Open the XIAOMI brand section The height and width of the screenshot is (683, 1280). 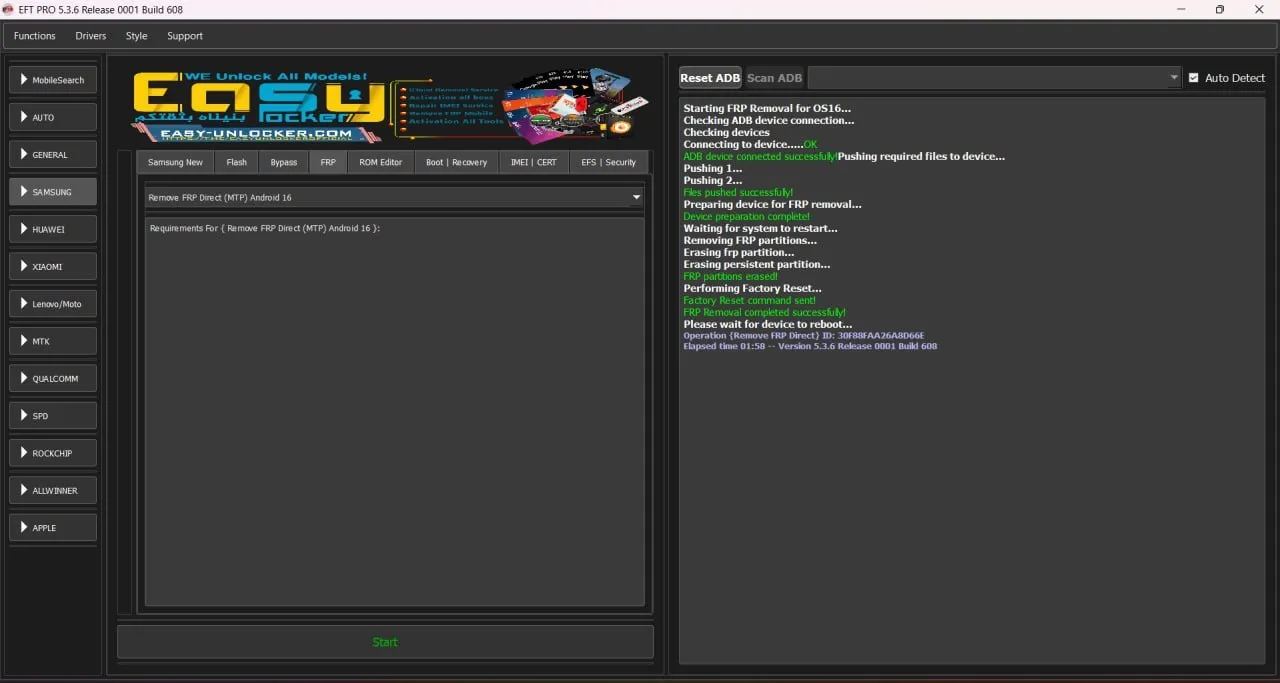pyautogui.click(x=53, y=266)
